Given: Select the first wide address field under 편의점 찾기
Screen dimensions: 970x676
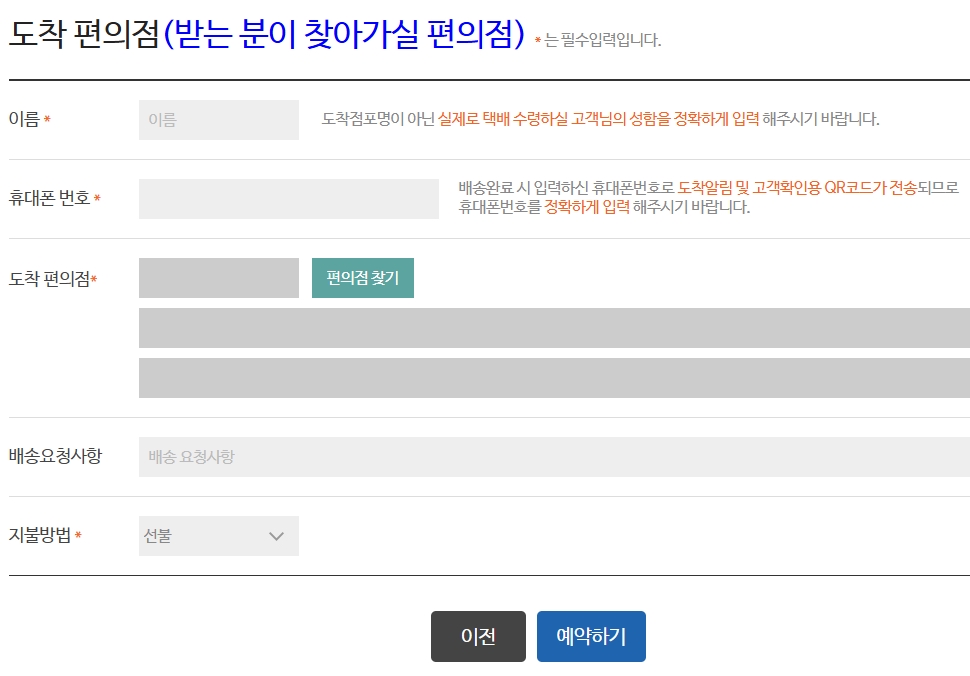Looking at the screenshot, I should pos(554,328).
